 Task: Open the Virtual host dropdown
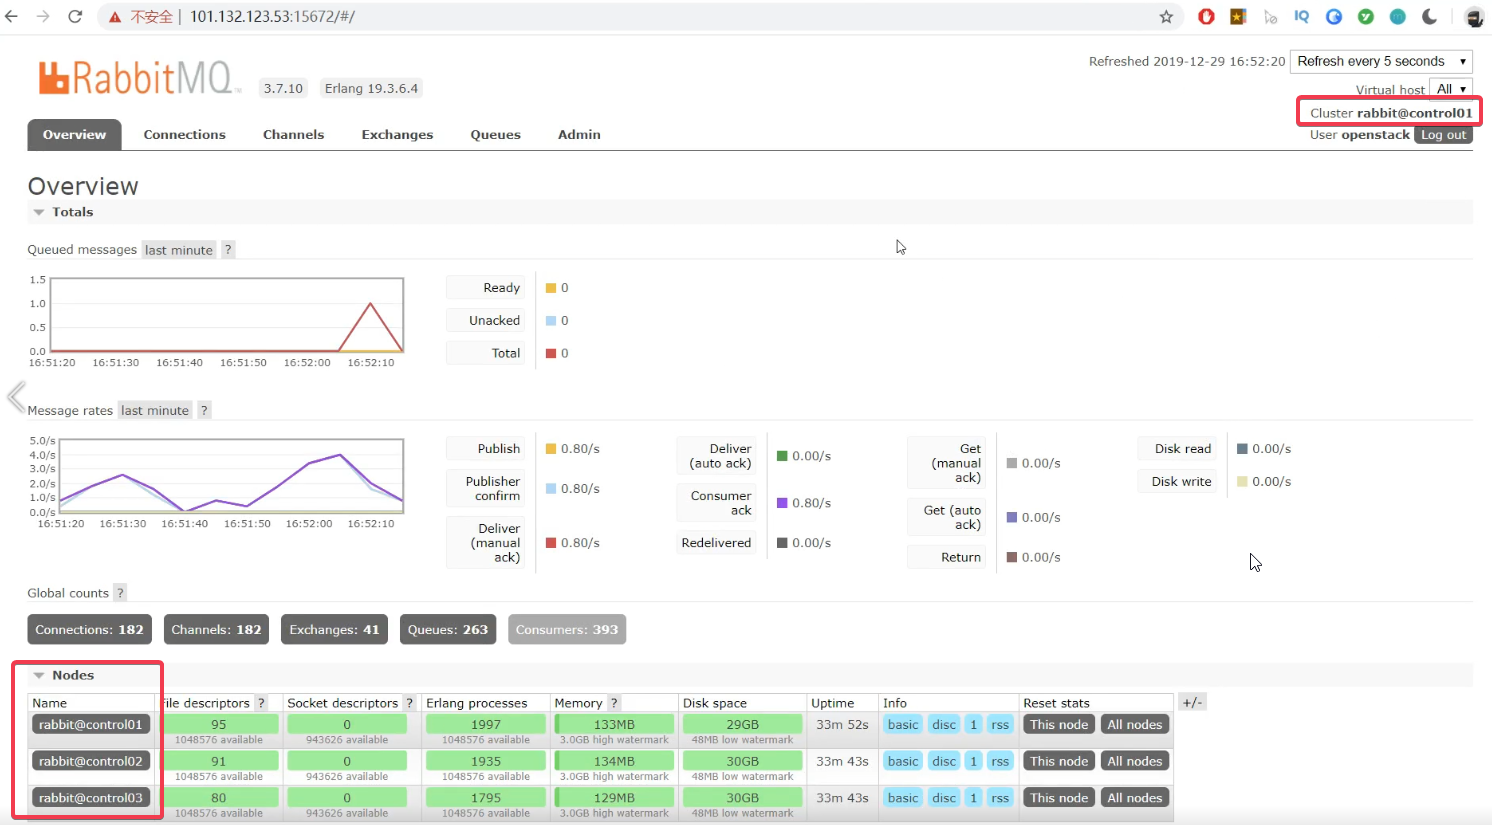tap(1450, 89)
